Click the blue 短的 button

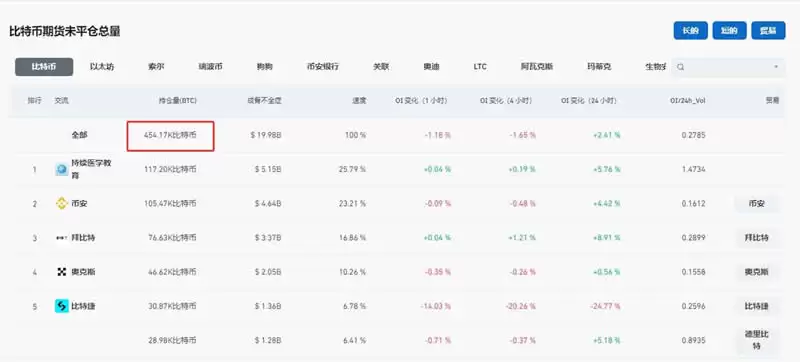point(729,31)
